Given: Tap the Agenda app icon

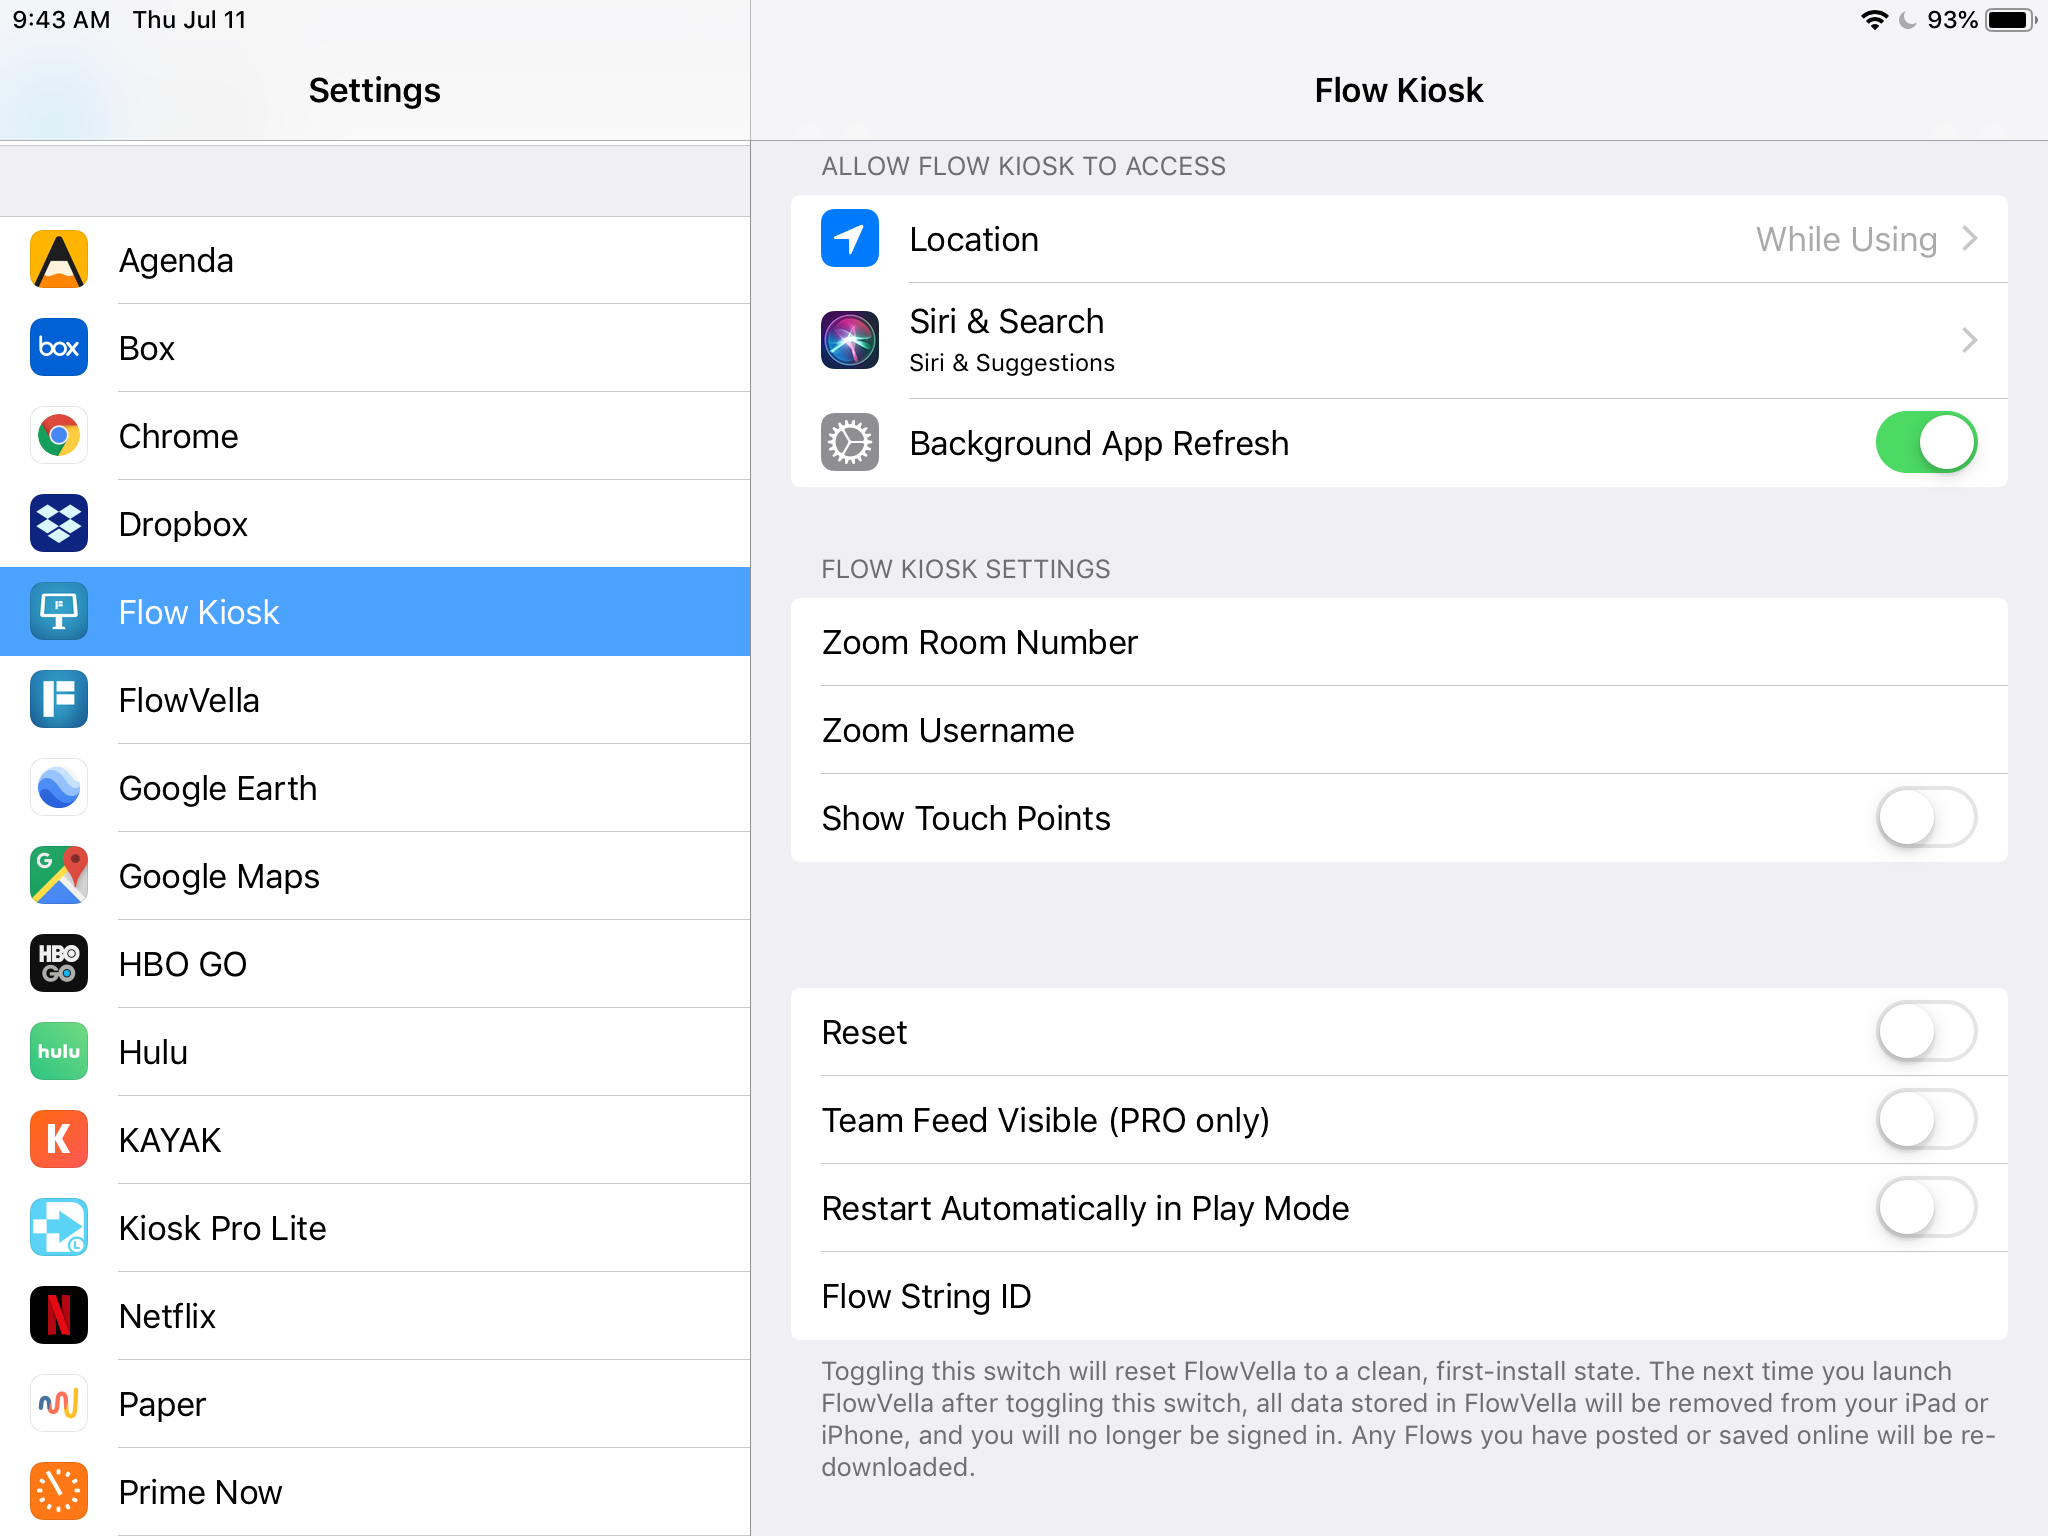Looking at the screenshot, I should click(x=59, y=260).
